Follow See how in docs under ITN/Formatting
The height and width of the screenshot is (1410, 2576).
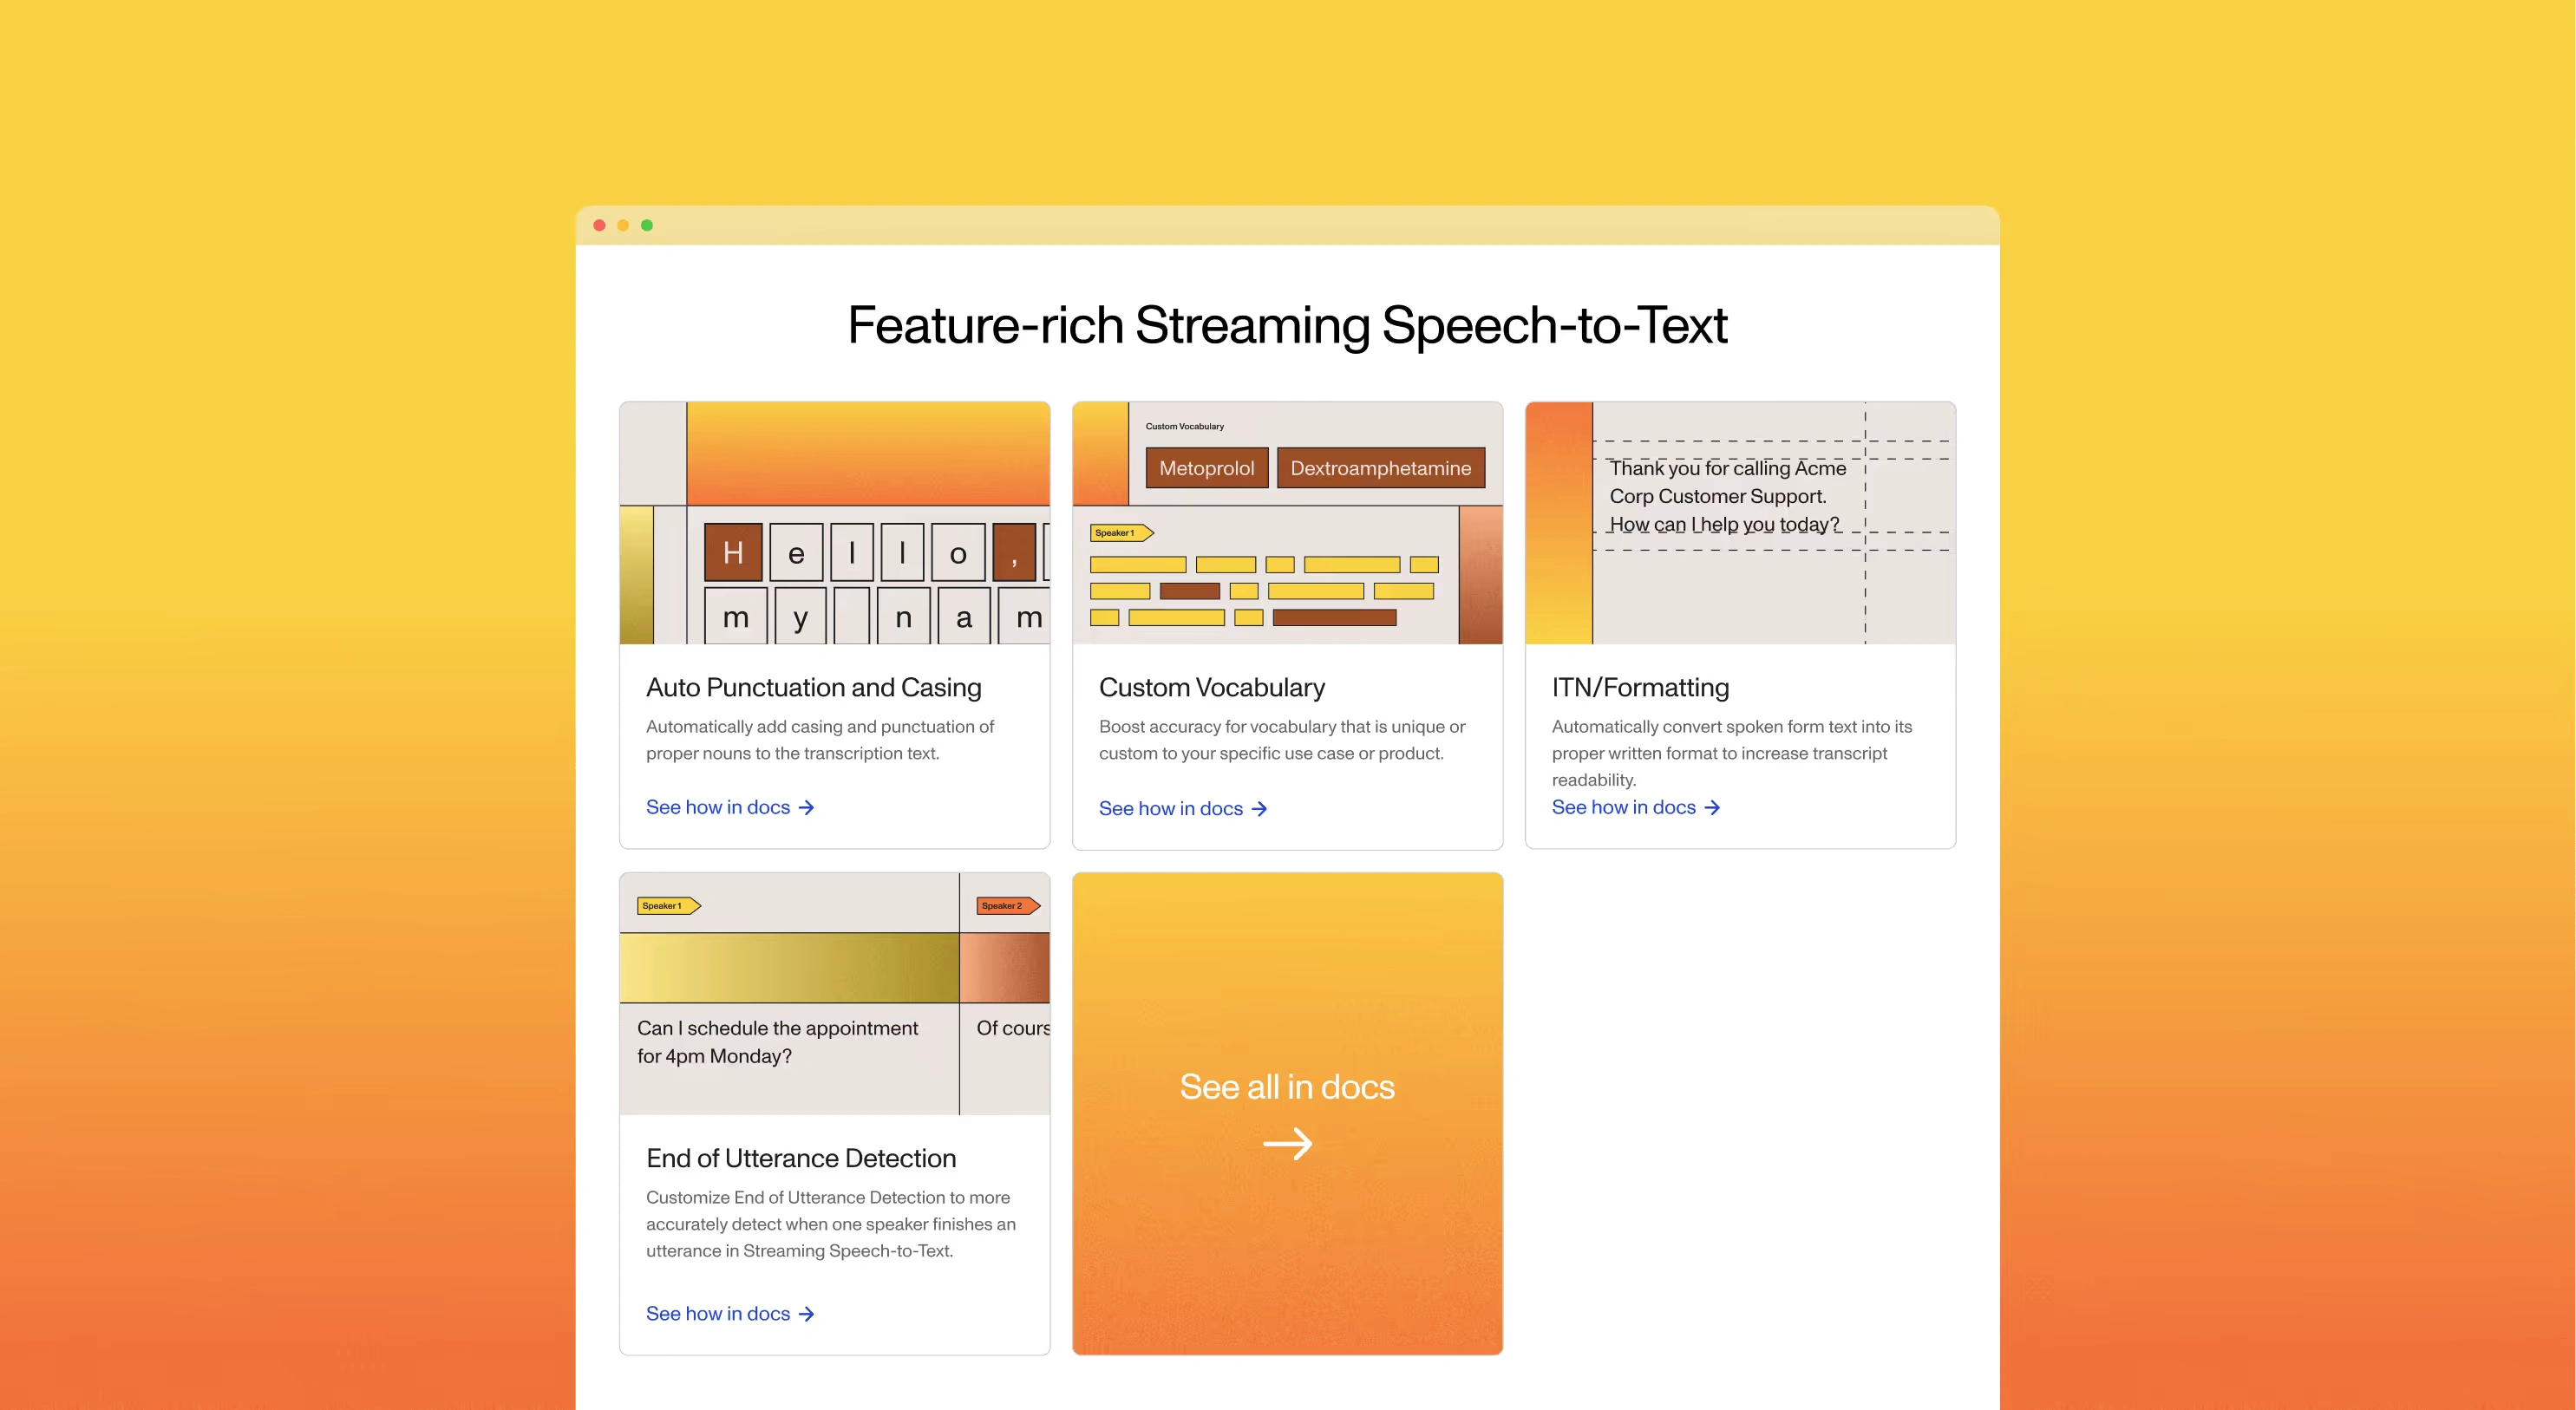click(x=1623, y=807)
